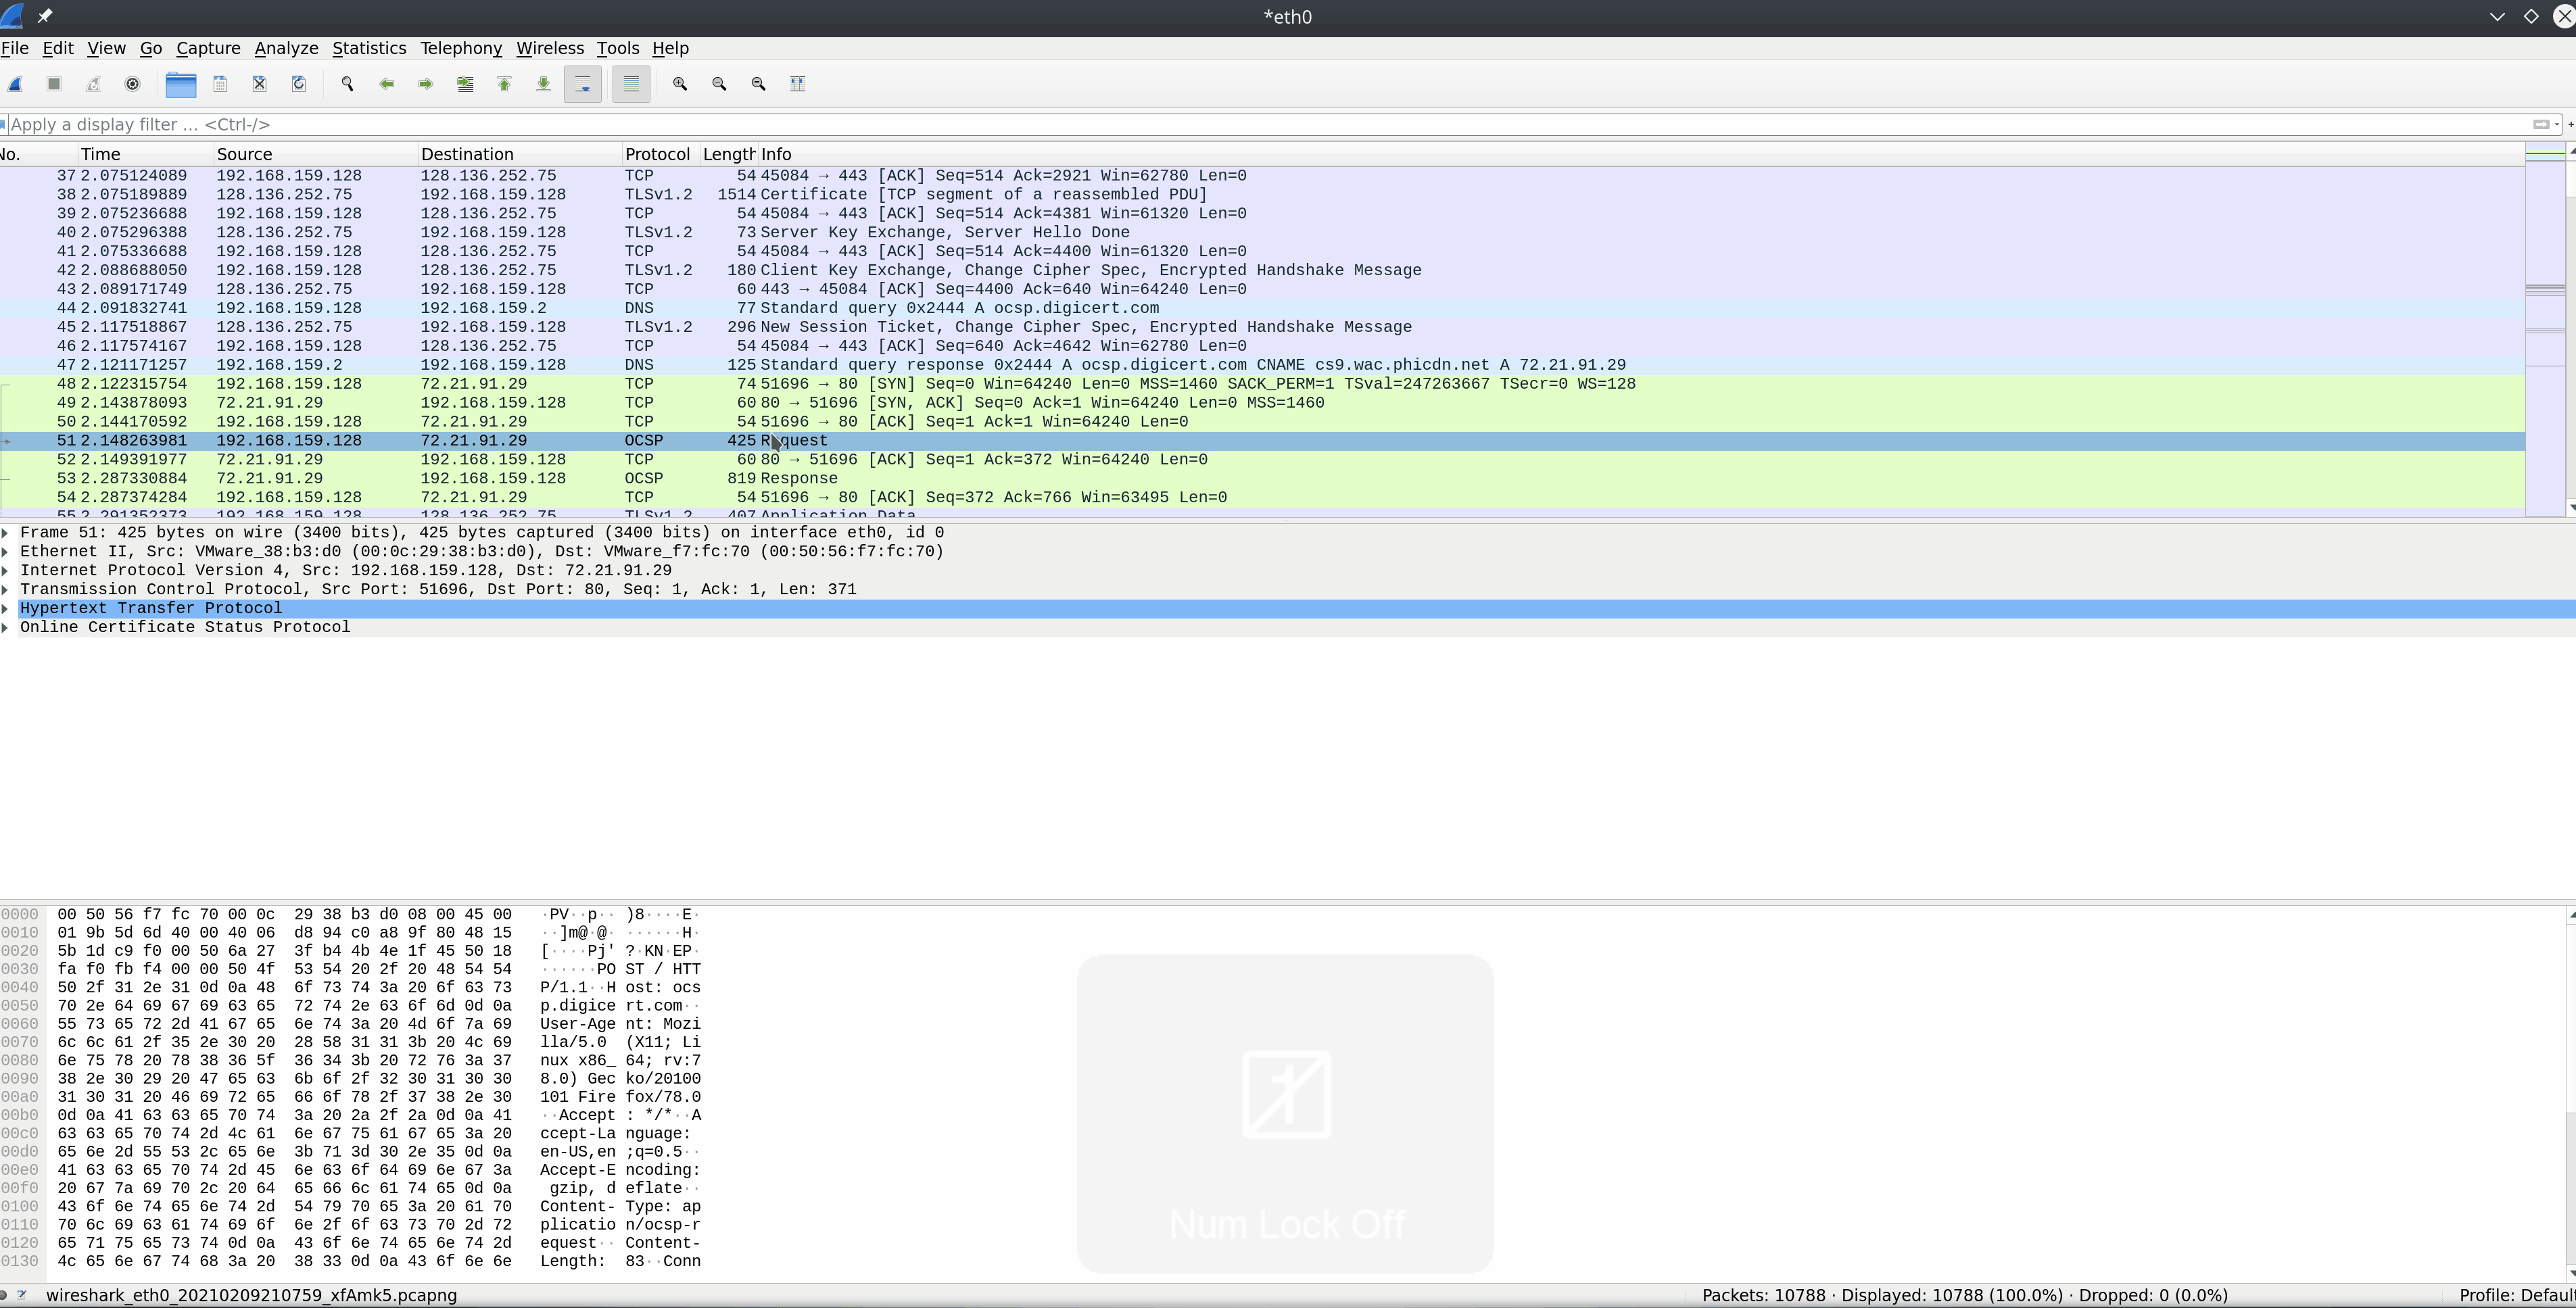Image resolution: width=2576 pixels, height=1308 pixels.
Task: Click the find packet magnifier icon
Action: coord(347,84)
